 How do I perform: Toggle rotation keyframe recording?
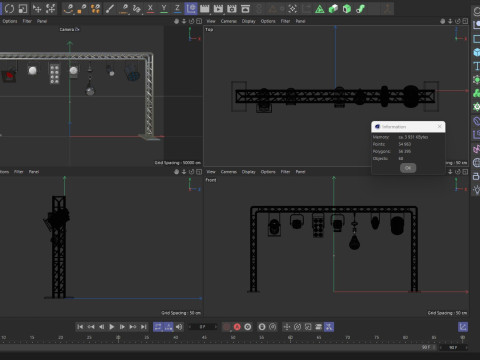point(297,327)
